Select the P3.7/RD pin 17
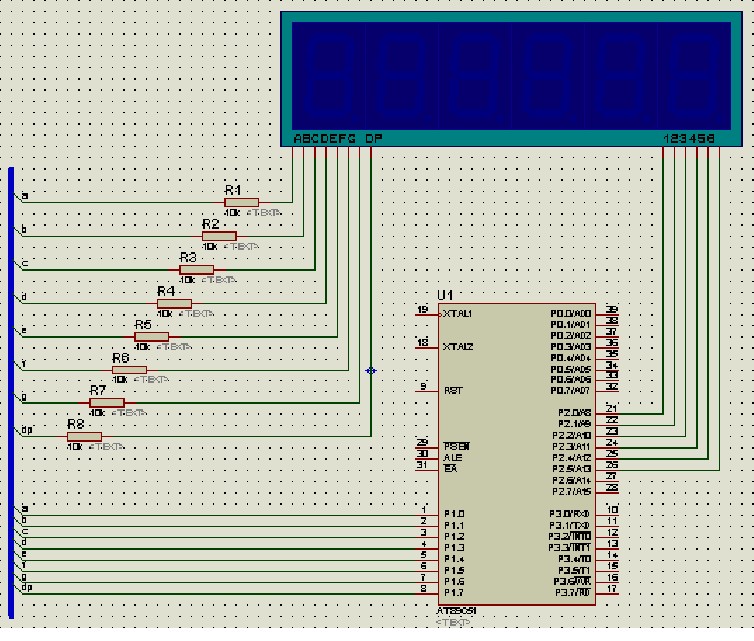754x641 pixels. pyautogui.click(x=607, y=594)
